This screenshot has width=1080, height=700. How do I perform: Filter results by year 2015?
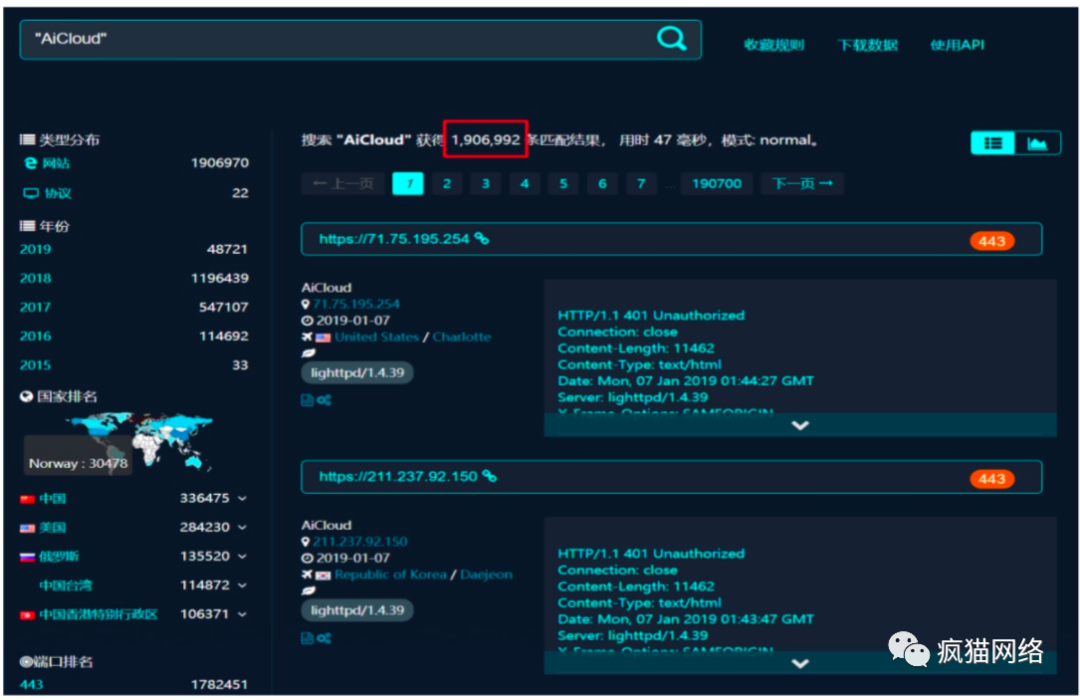tap(35, 364)
